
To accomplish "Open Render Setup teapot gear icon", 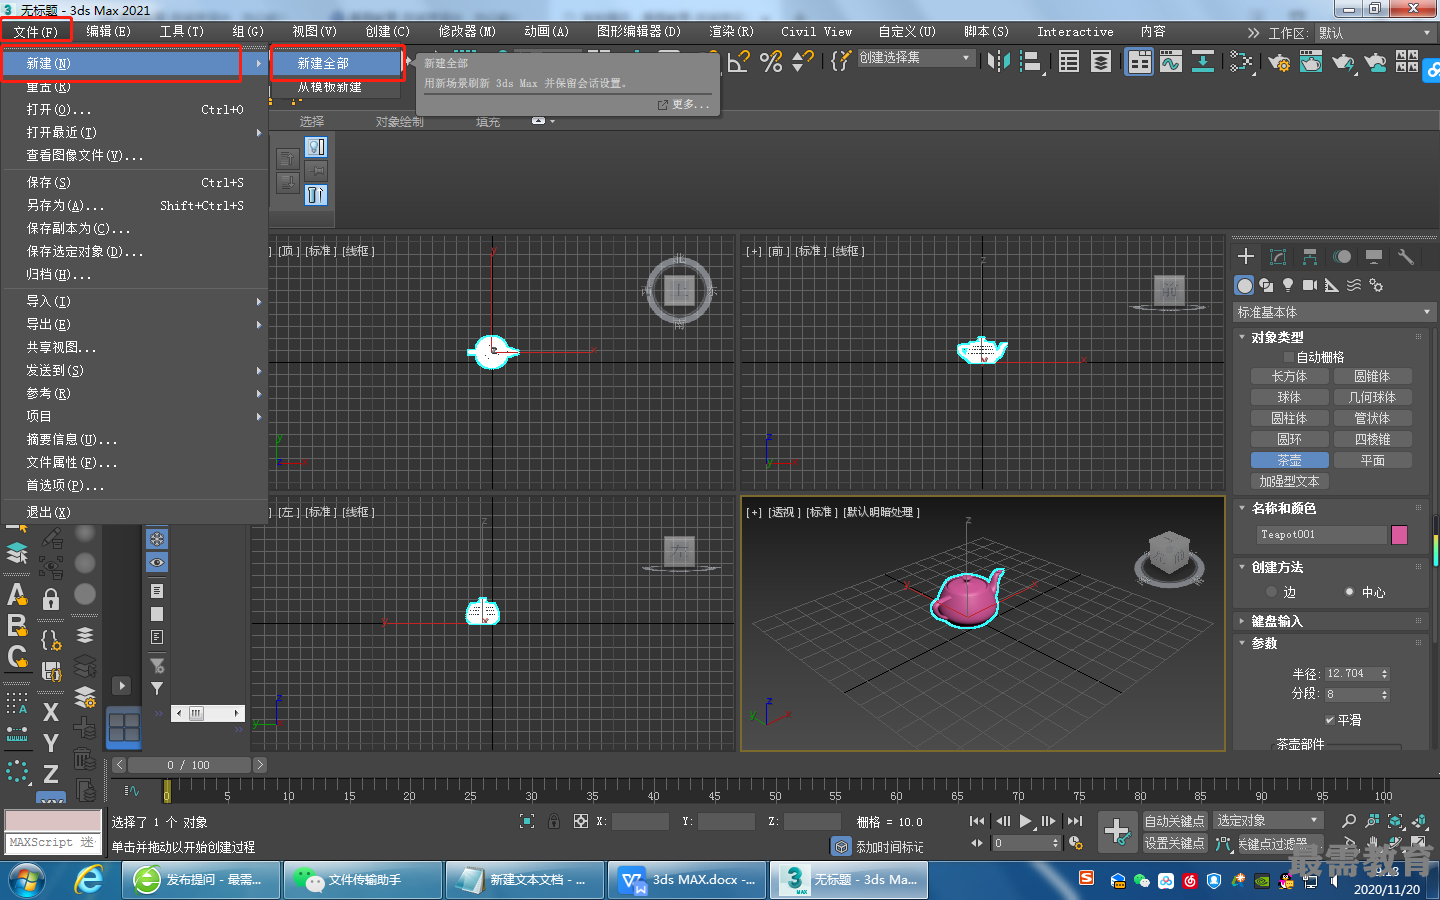I will coord(1279,62).
